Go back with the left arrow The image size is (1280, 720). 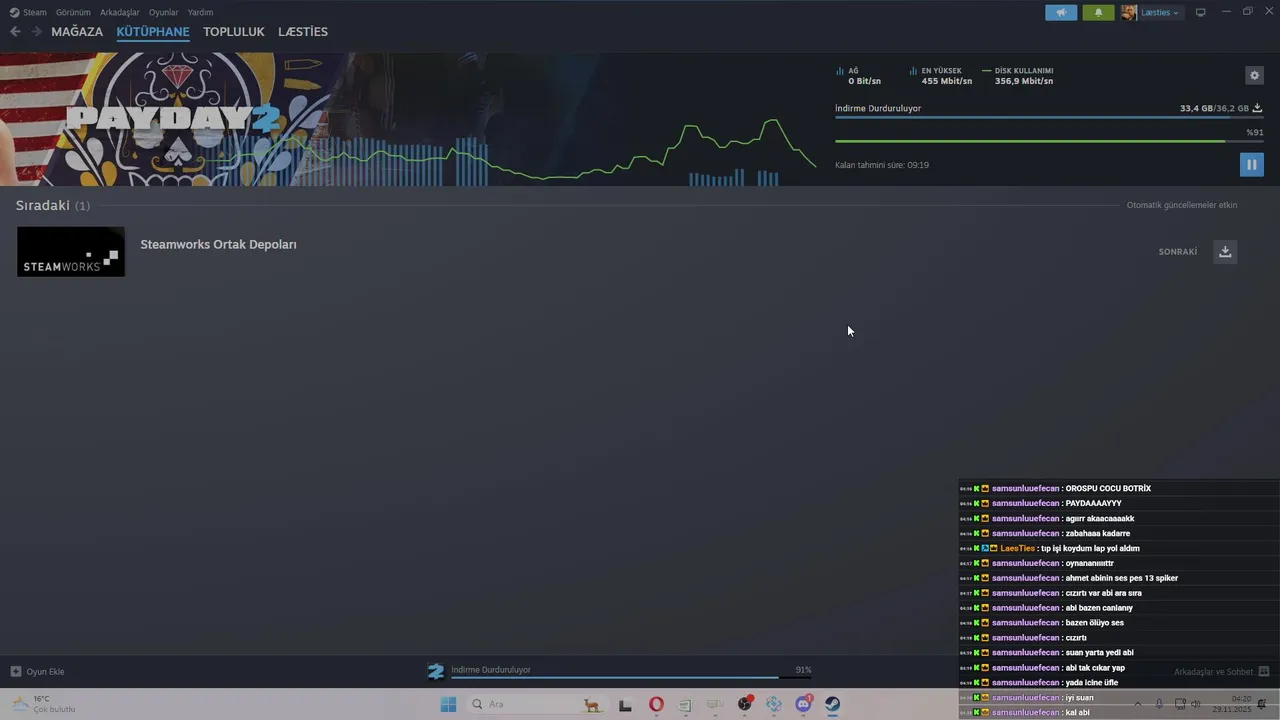tap(15, 32)
